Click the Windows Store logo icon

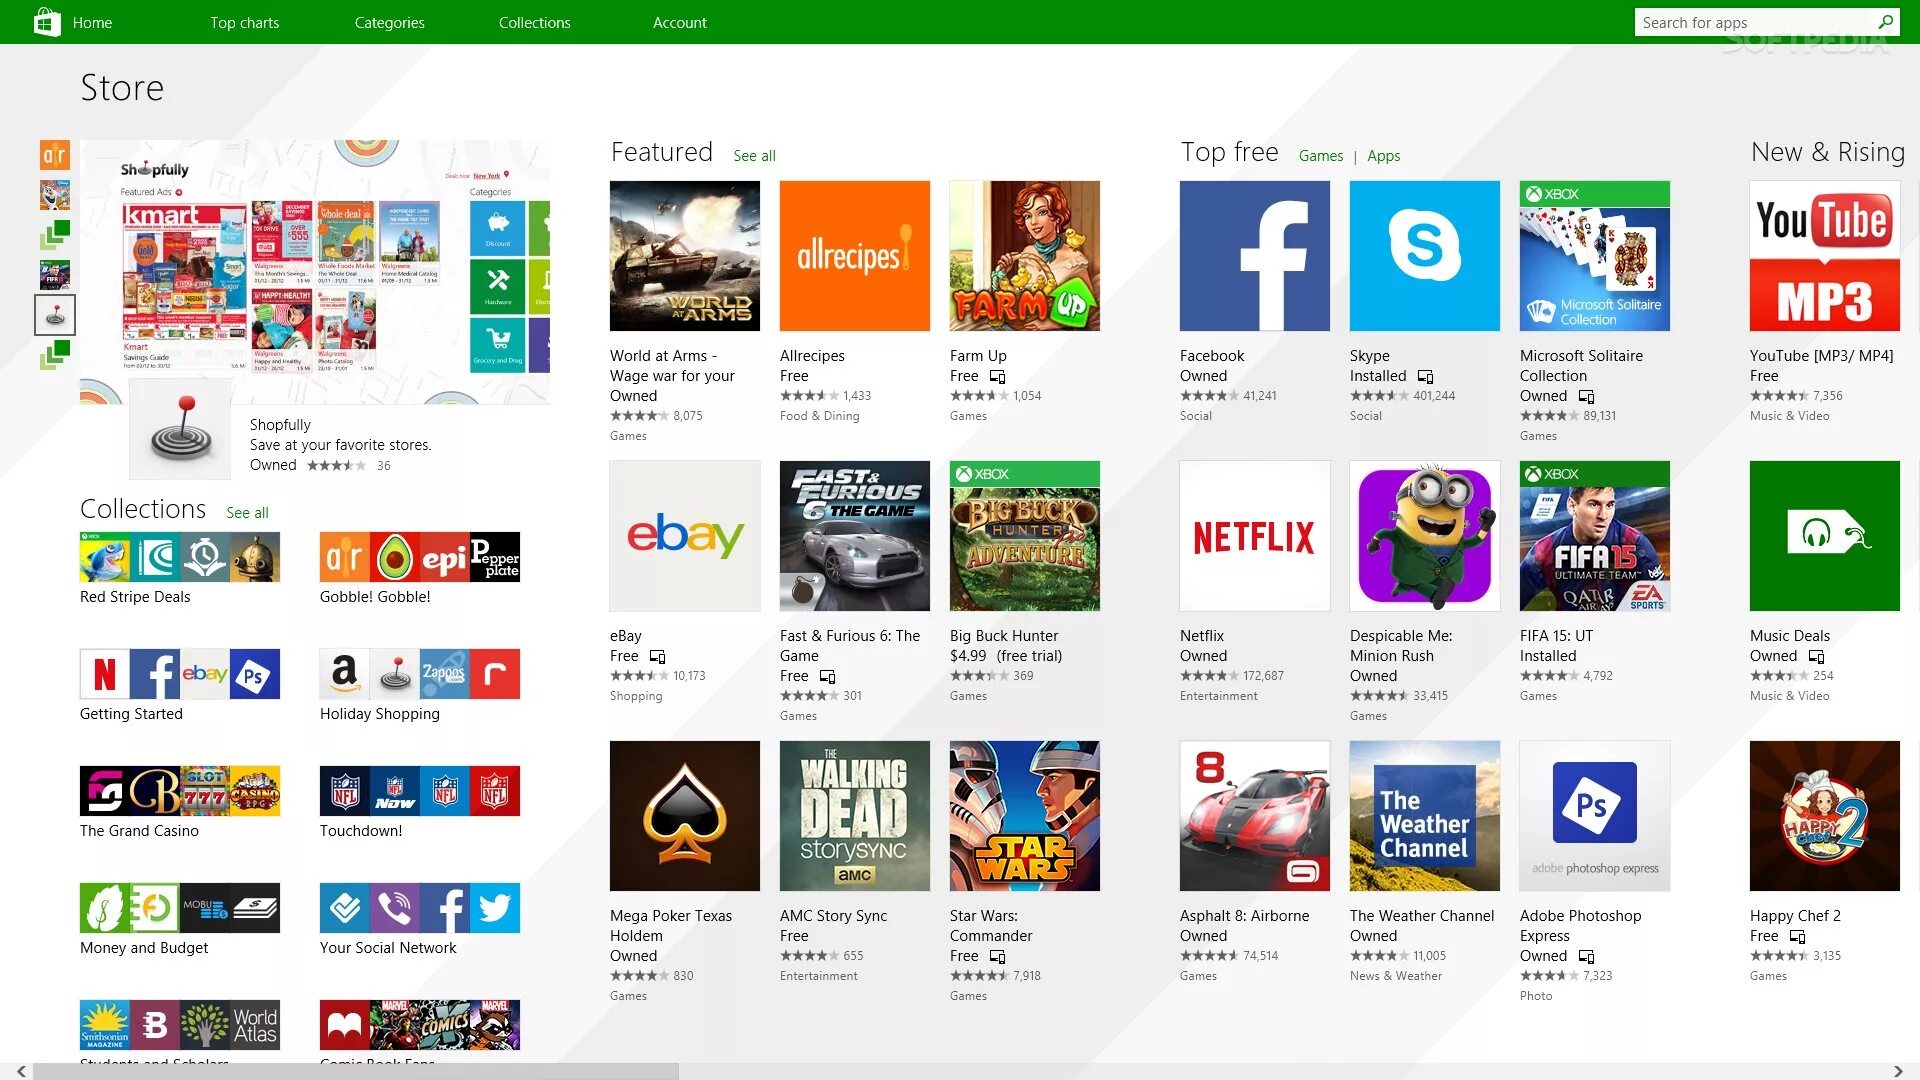pos(46,22)
